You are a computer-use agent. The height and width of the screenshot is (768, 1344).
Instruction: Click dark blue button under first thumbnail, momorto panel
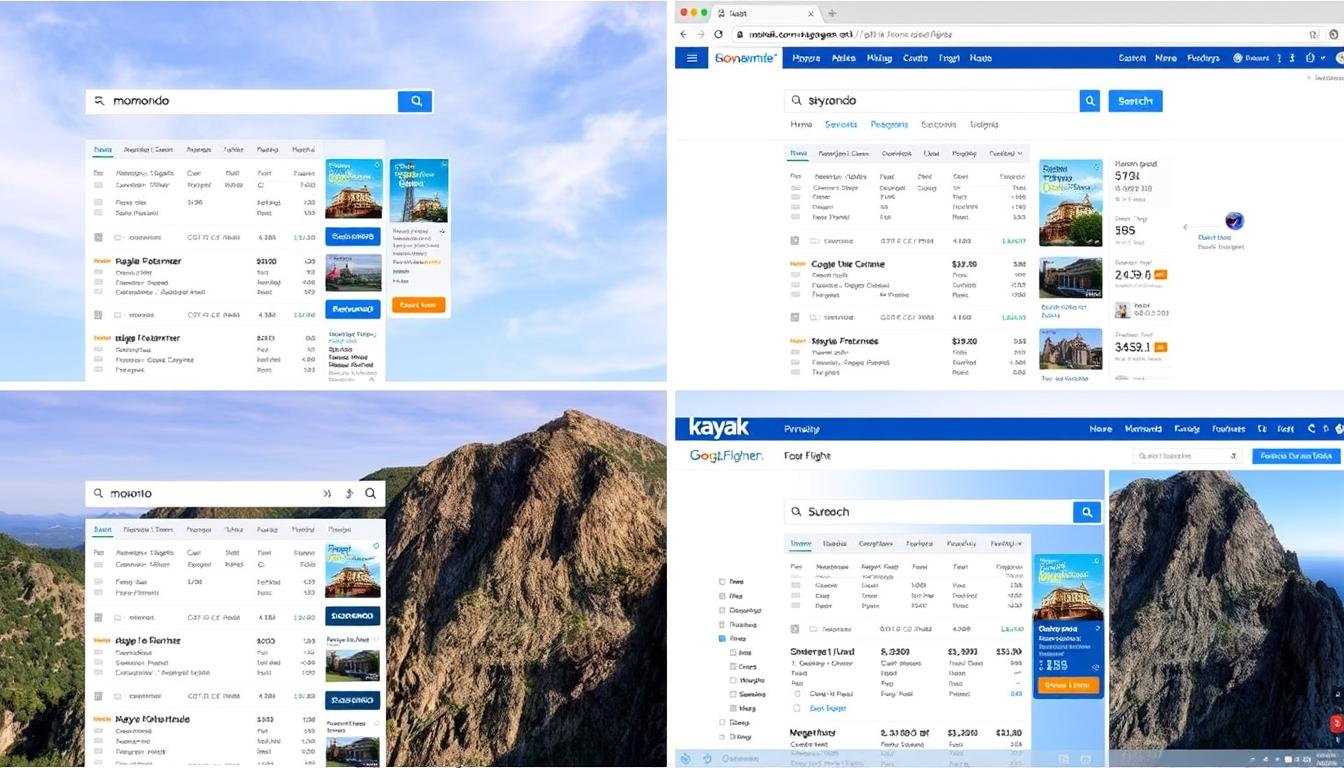tap(352, 616)
